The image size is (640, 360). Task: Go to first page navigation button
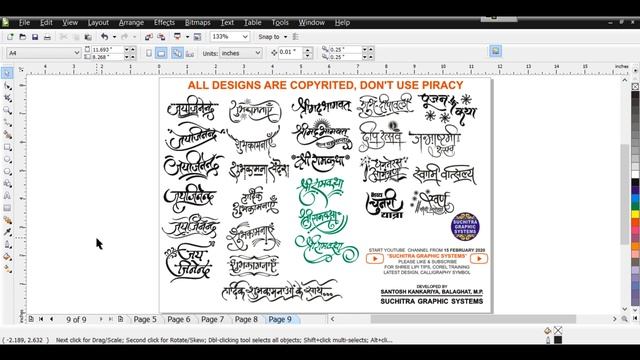click(x=41, y=319)
